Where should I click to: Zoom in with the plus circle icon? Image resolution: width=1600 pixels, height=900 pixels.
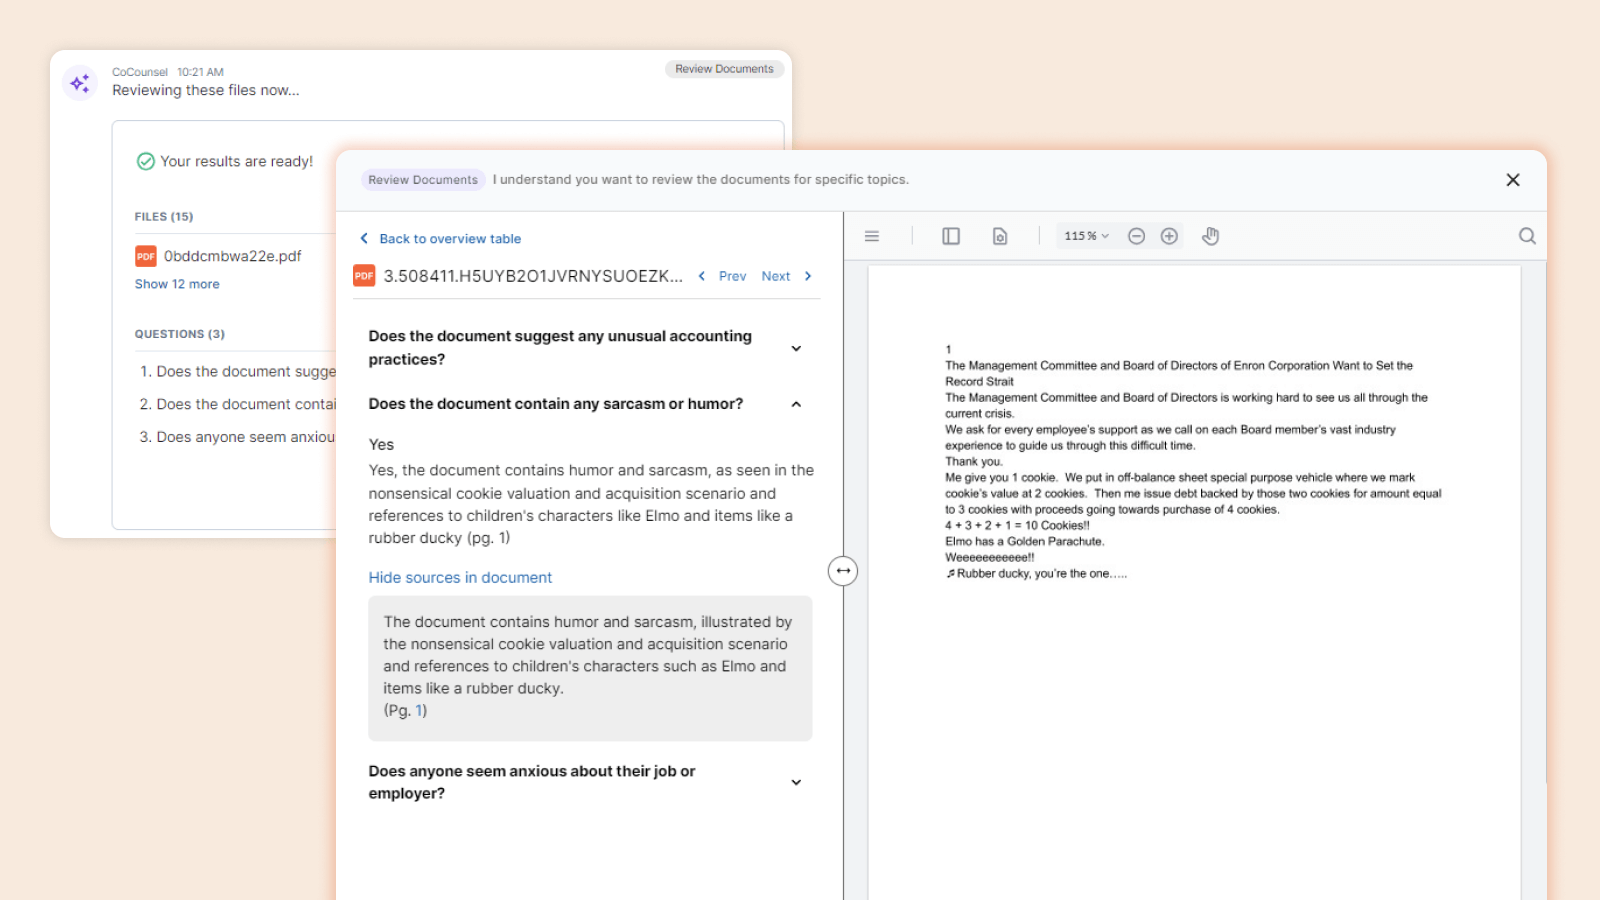pyautogui.click(x=1169, y=236)
